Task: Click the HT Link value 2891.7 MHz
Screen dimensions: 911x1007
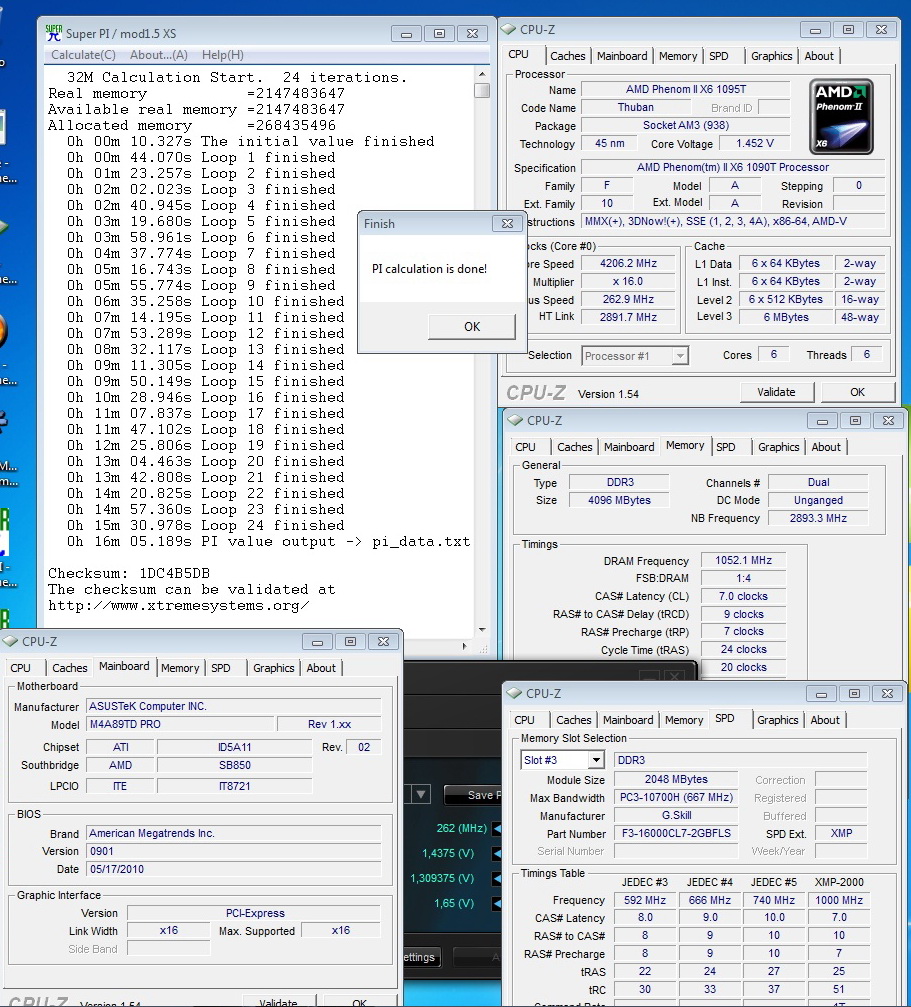Action: coord(629,317)
